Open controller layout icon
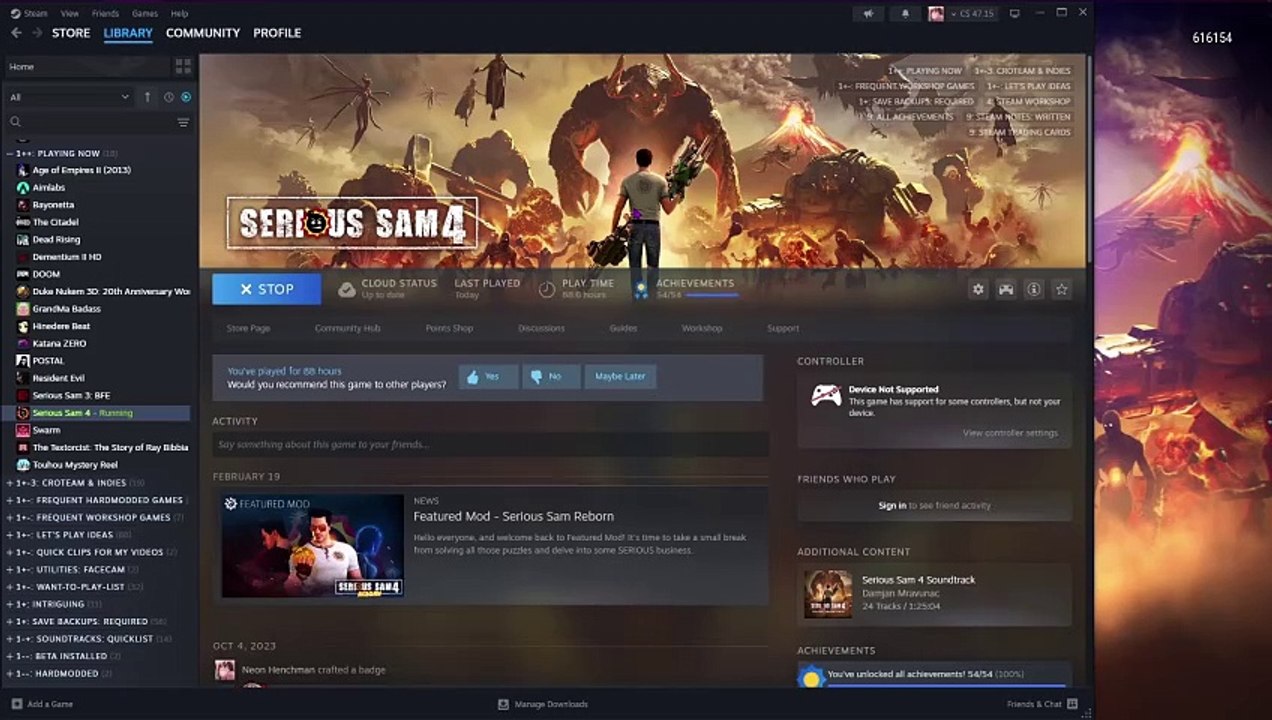The height and width of the screenshot is (720, 1272). (x=1006, y=289)
